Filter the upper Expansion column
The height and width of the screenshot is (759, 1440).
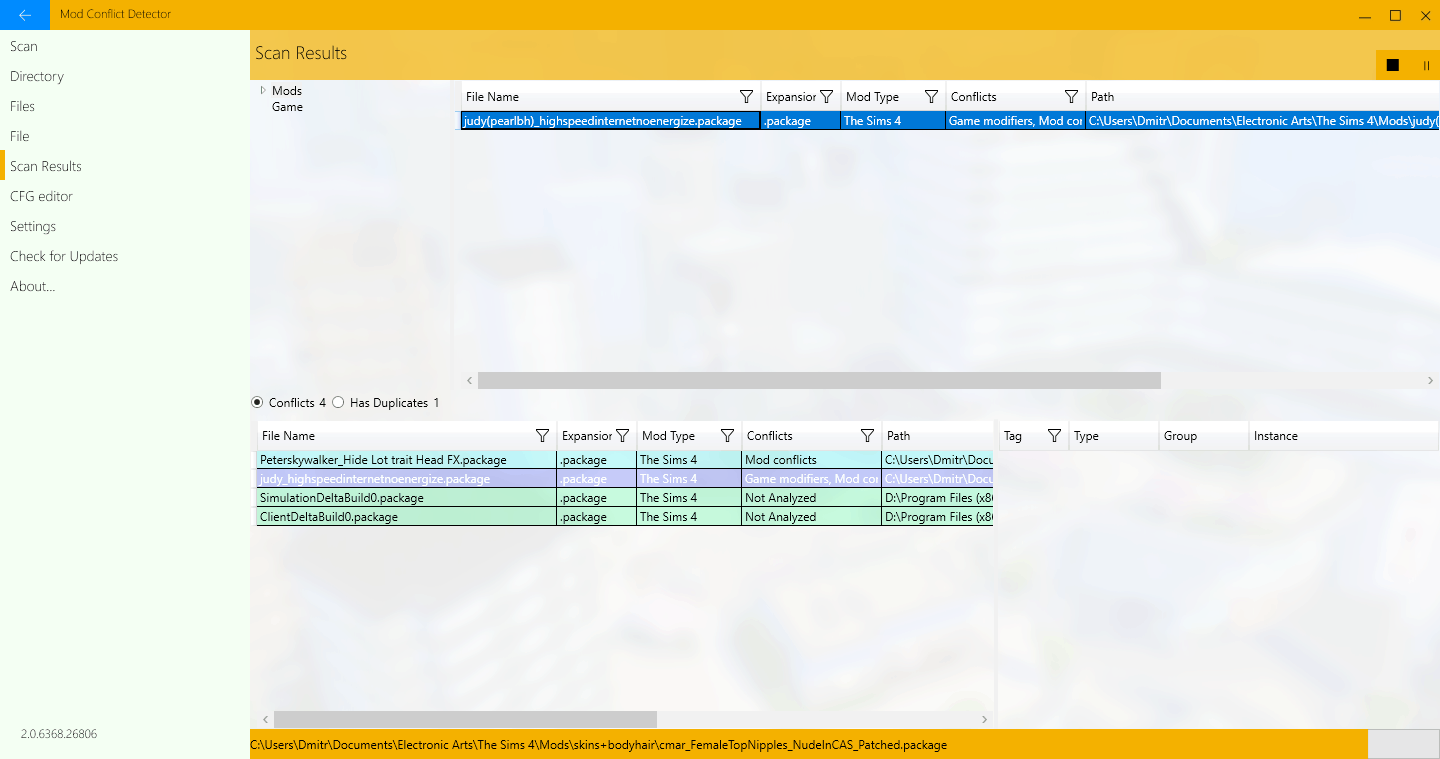[x=826, y=97]
